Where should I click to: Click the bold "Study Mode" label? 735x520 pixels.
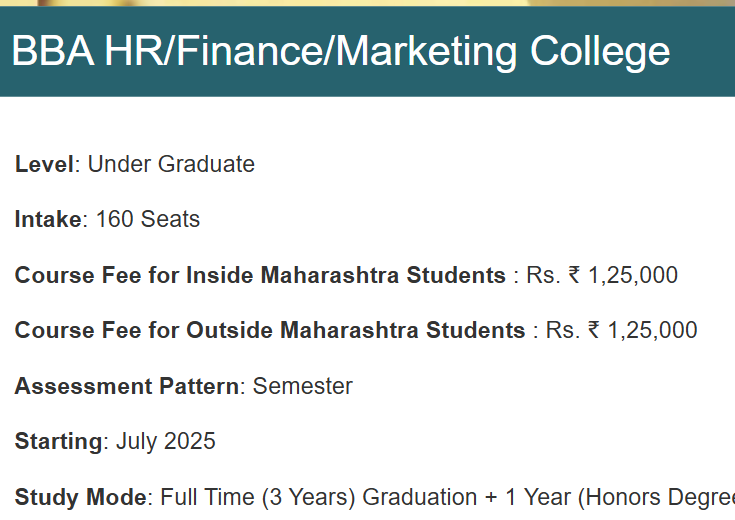tap(80, 497)
